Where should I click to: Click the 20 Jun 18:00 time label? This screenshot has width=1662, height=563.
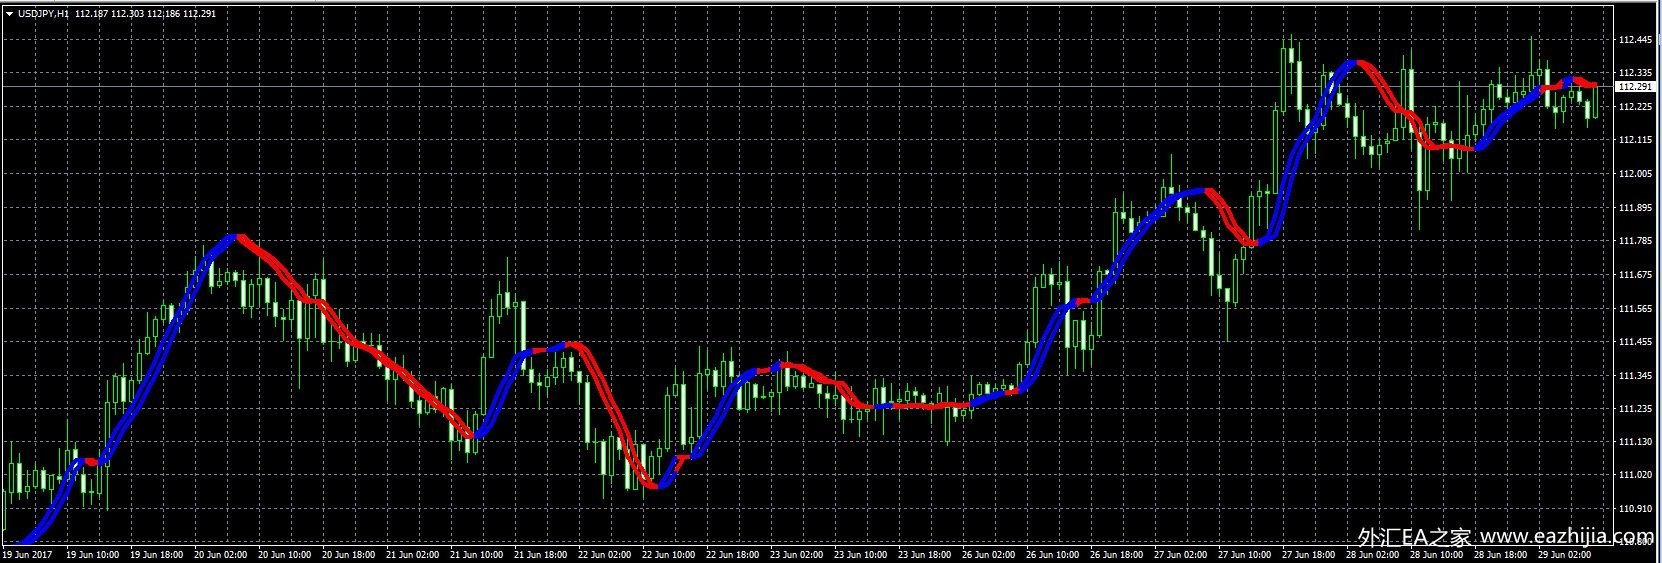click(x=349, y=554)
